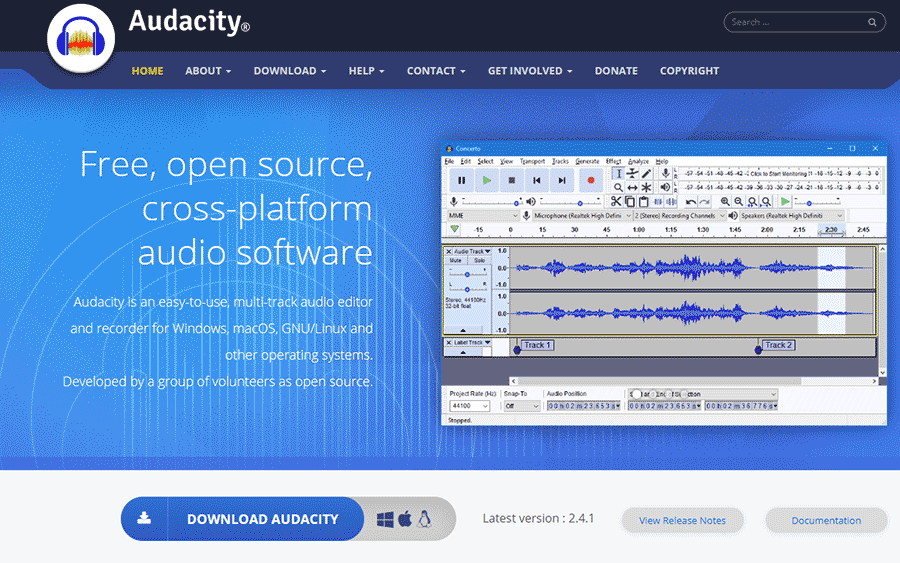Open the COPYRIGHT page

pos(689,71)
